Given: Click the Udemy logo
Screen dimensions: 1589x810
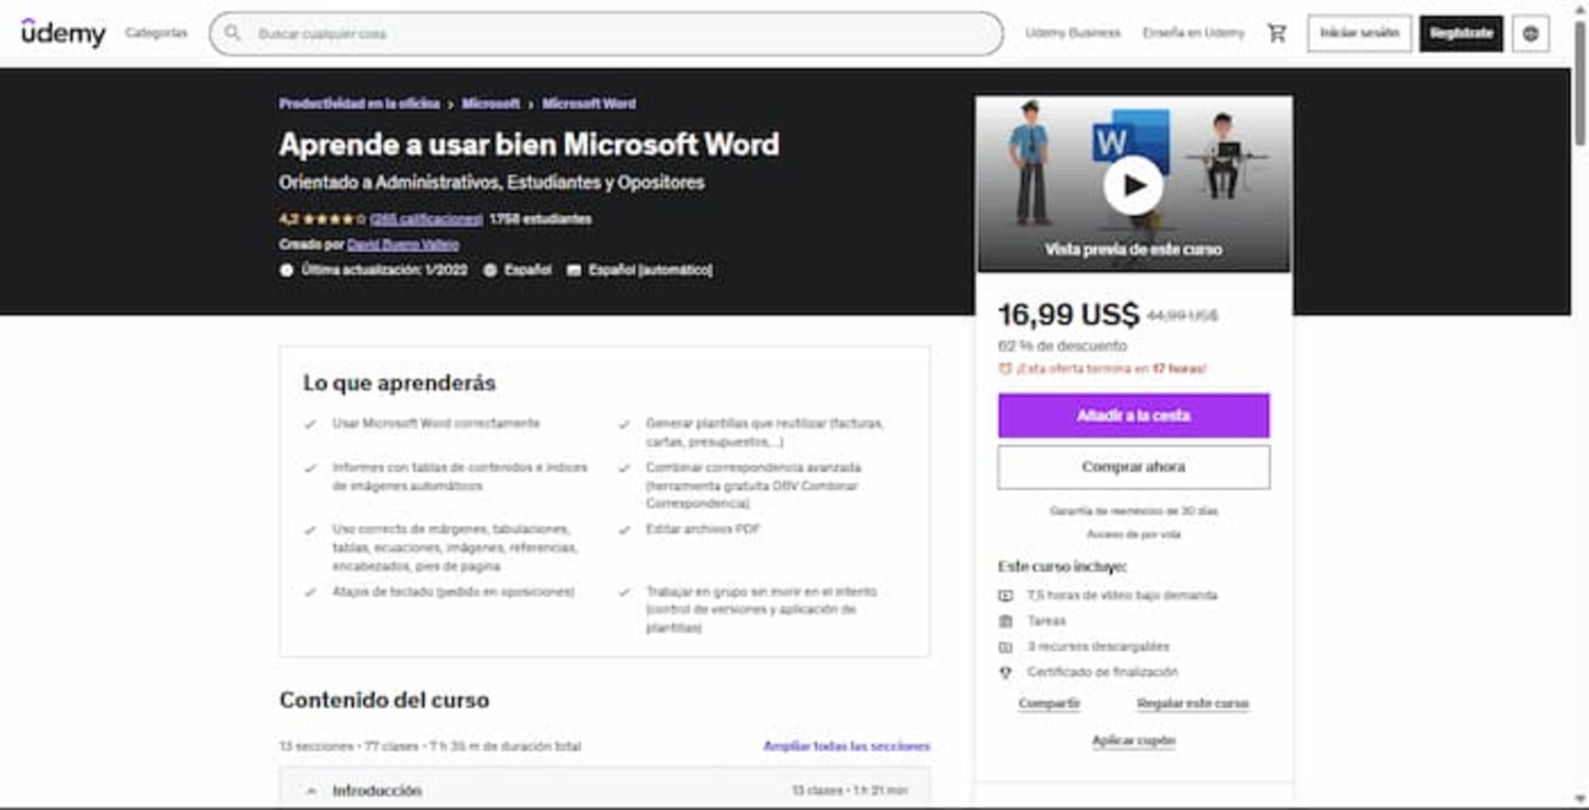Looking at the screenshot, I should tap(63, 33).
